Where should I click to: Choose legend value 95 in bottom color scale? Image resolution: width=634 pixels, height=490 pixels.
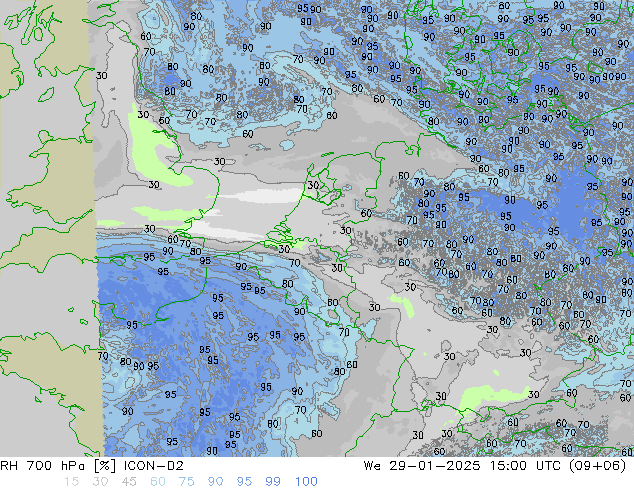tap(244, 482)
